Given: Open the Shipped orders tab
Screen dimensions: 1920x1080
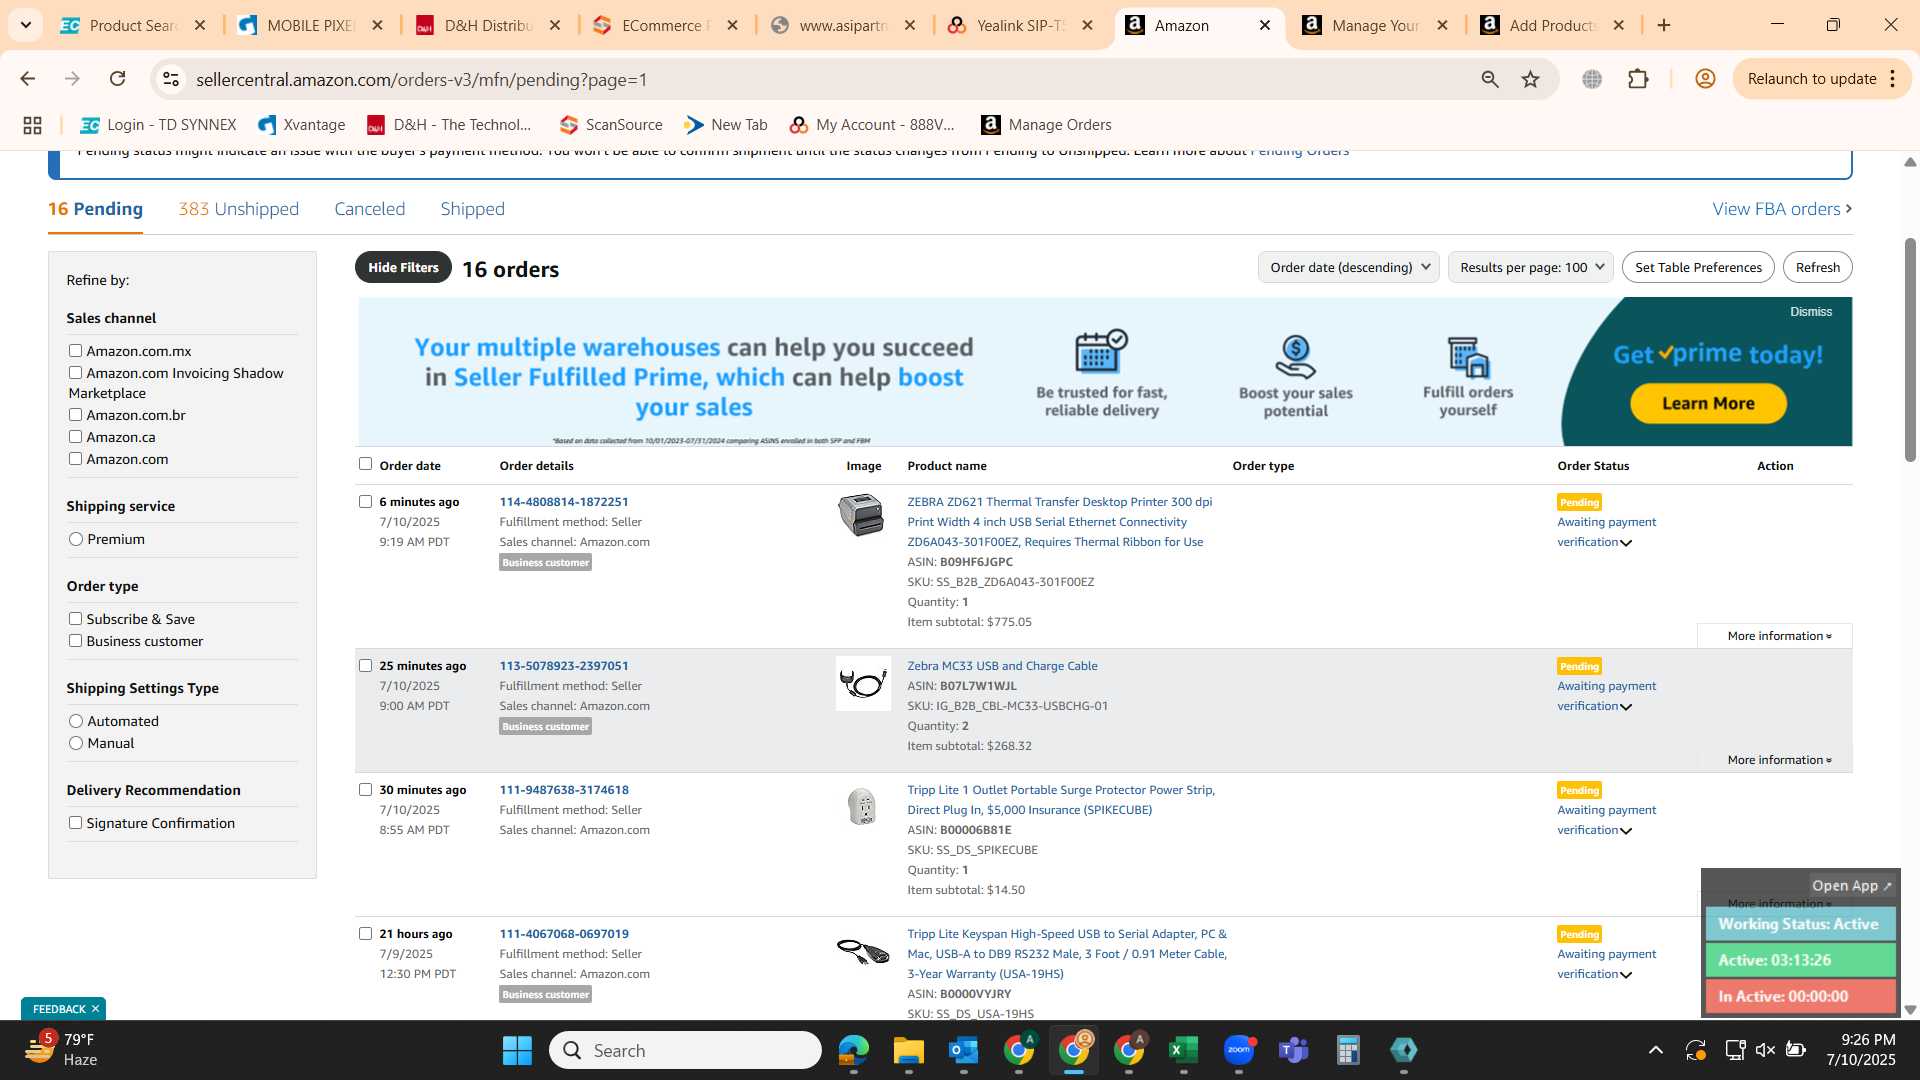Looking at the screenshot, I should pyautogui.click(x=472, y=209).
